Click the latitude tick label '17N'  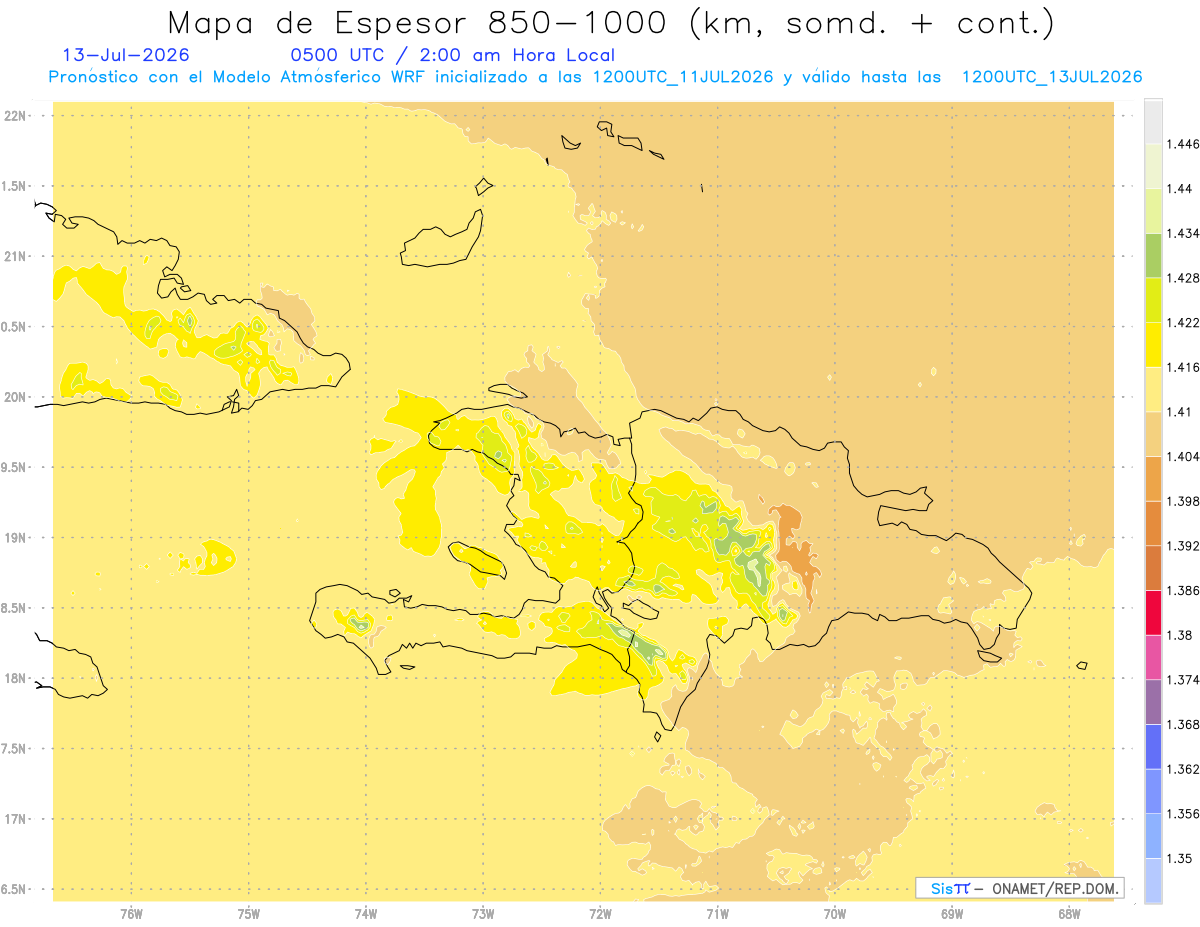(15, 819)
